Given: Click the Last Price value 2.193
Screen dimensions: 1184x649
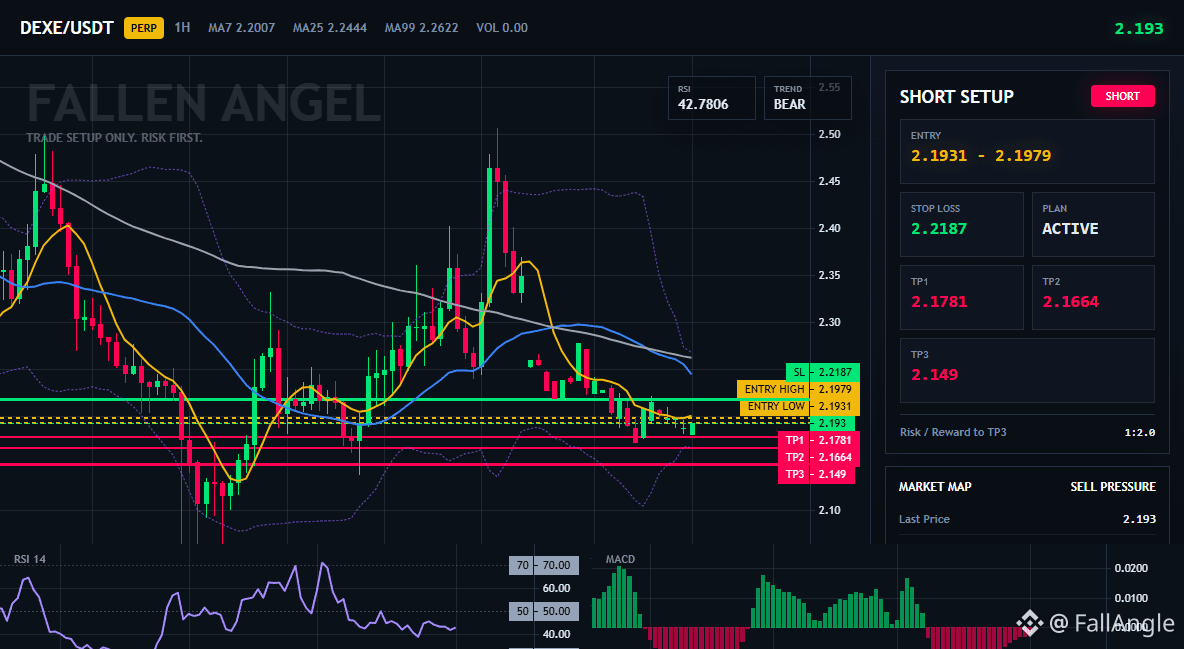Looking at the screenshot, I should tap(1139, 519).
